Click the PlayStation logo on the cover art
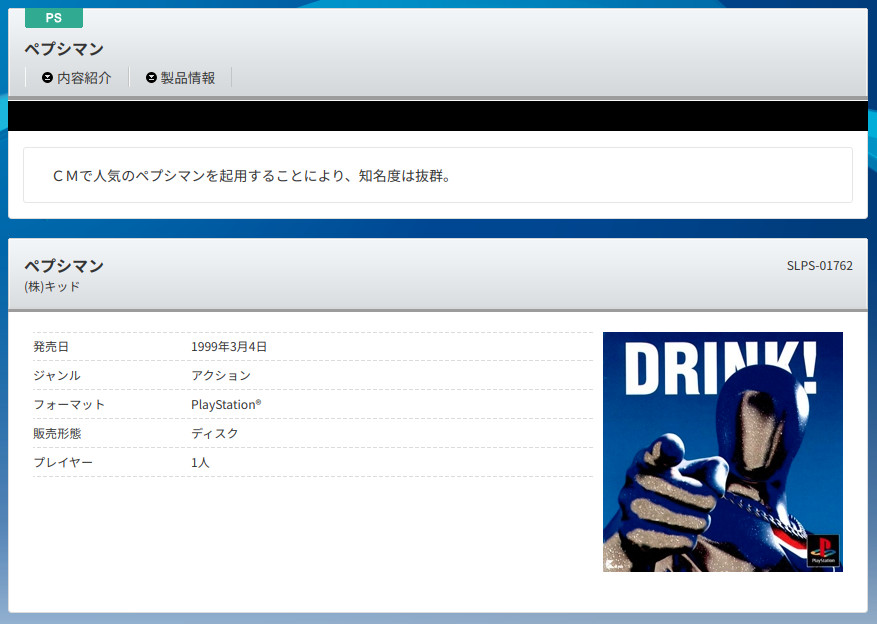 coord(822,551)
